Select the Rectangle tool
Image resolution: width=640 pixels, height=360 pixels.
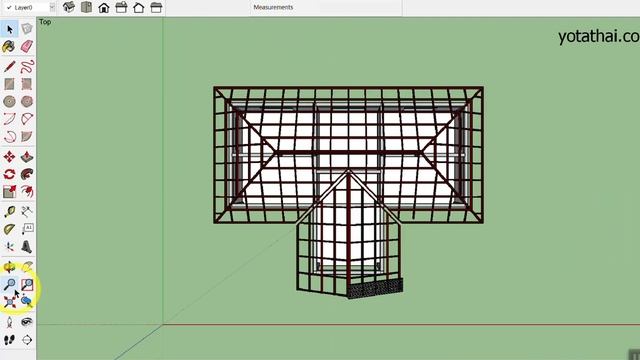click(9, 84)
